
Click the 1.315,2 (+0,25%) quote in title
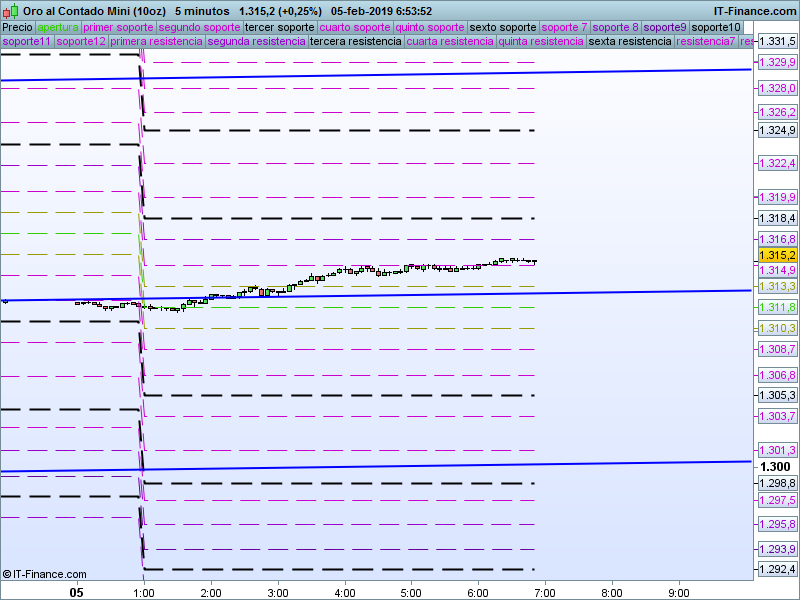281,11
